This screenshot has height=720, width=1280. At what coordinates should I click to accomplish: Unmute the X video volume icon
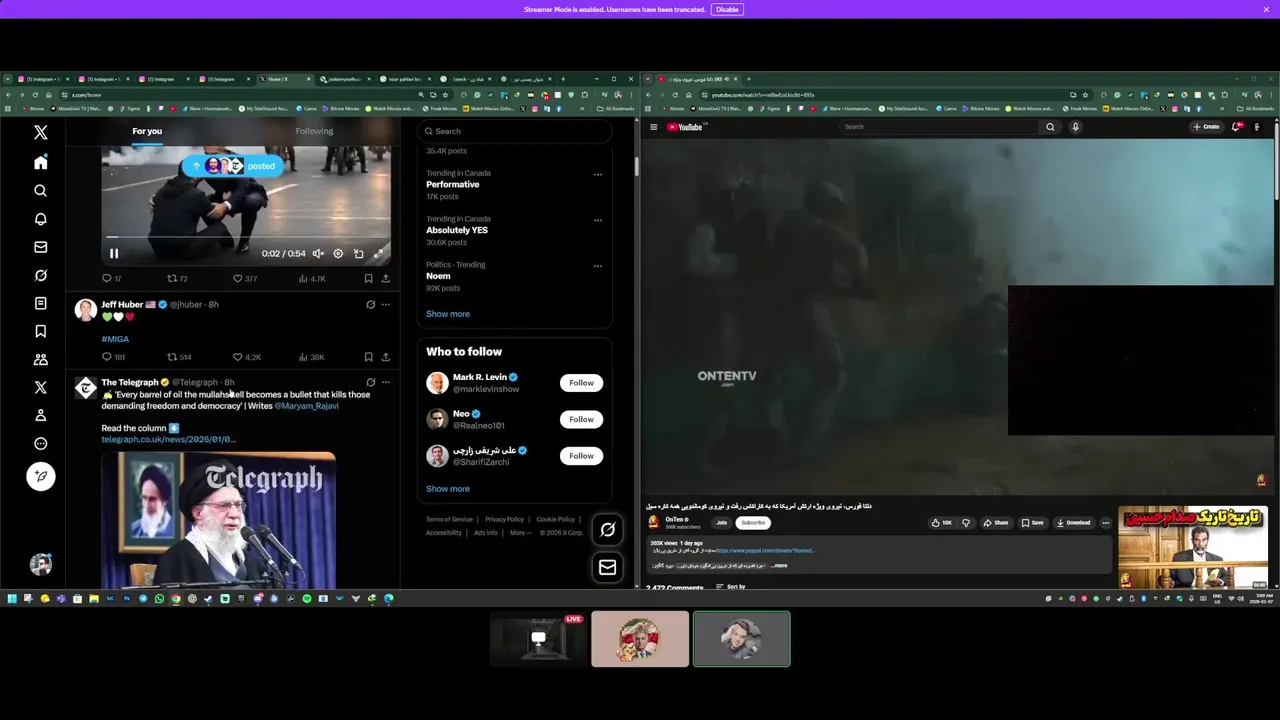tap(318, 254)
